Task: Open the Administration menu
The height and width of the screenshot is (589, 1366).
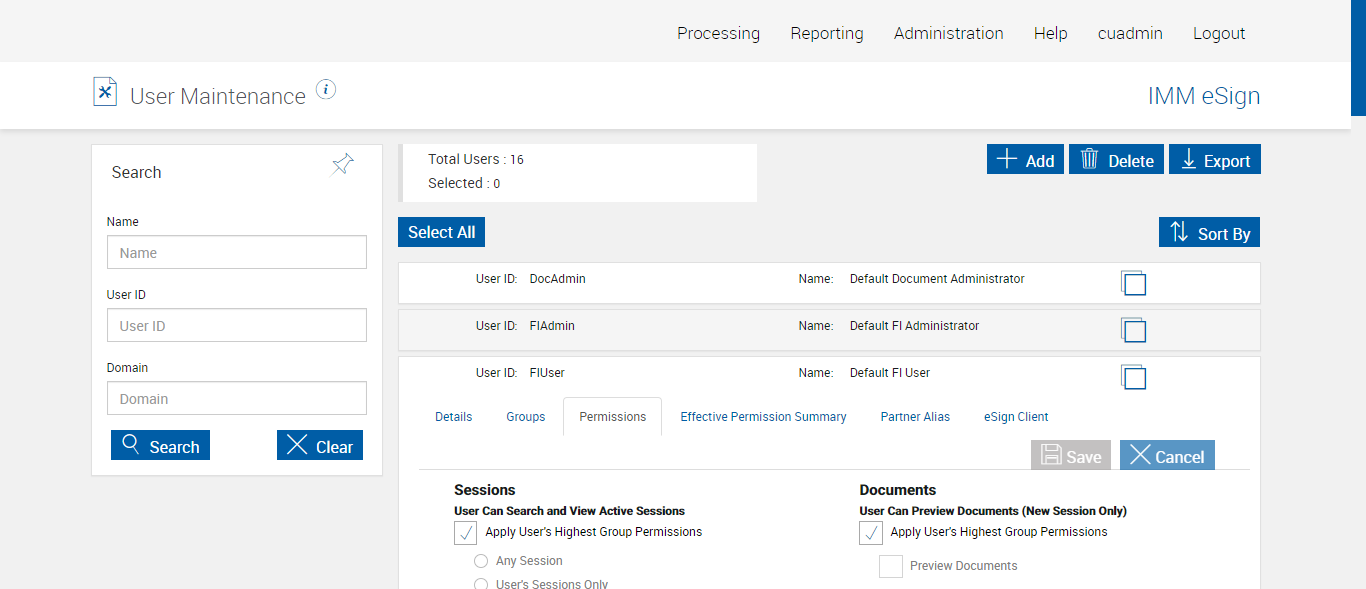Action: coord(948,33)
